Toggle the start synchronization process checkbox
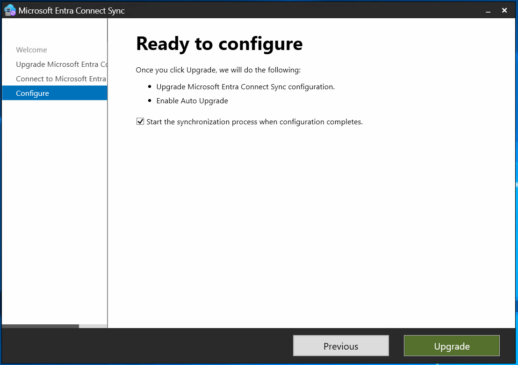Screen dimensions: 518x365 (140, 121)
